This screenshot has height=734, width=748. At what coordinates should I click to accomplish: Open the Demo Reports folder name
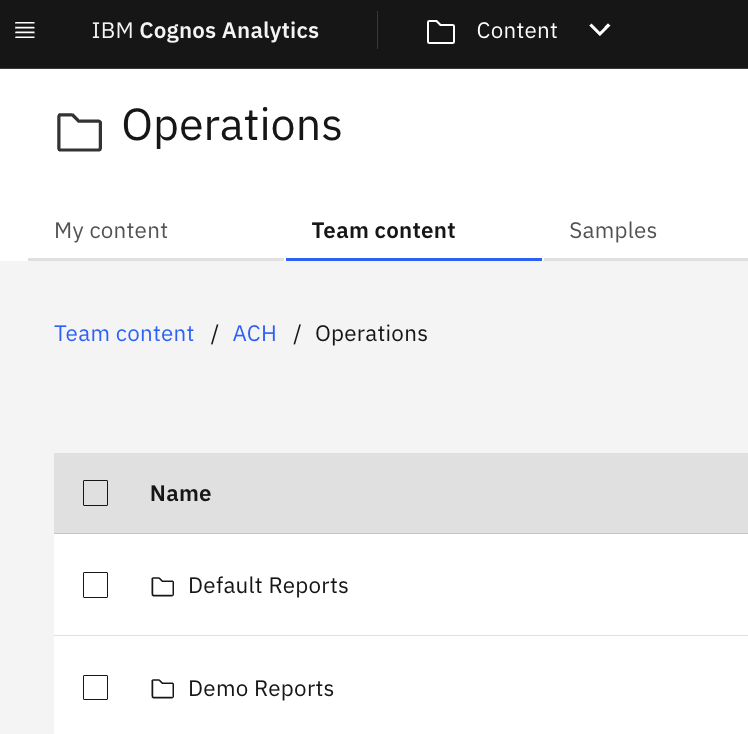pos(261,689)
